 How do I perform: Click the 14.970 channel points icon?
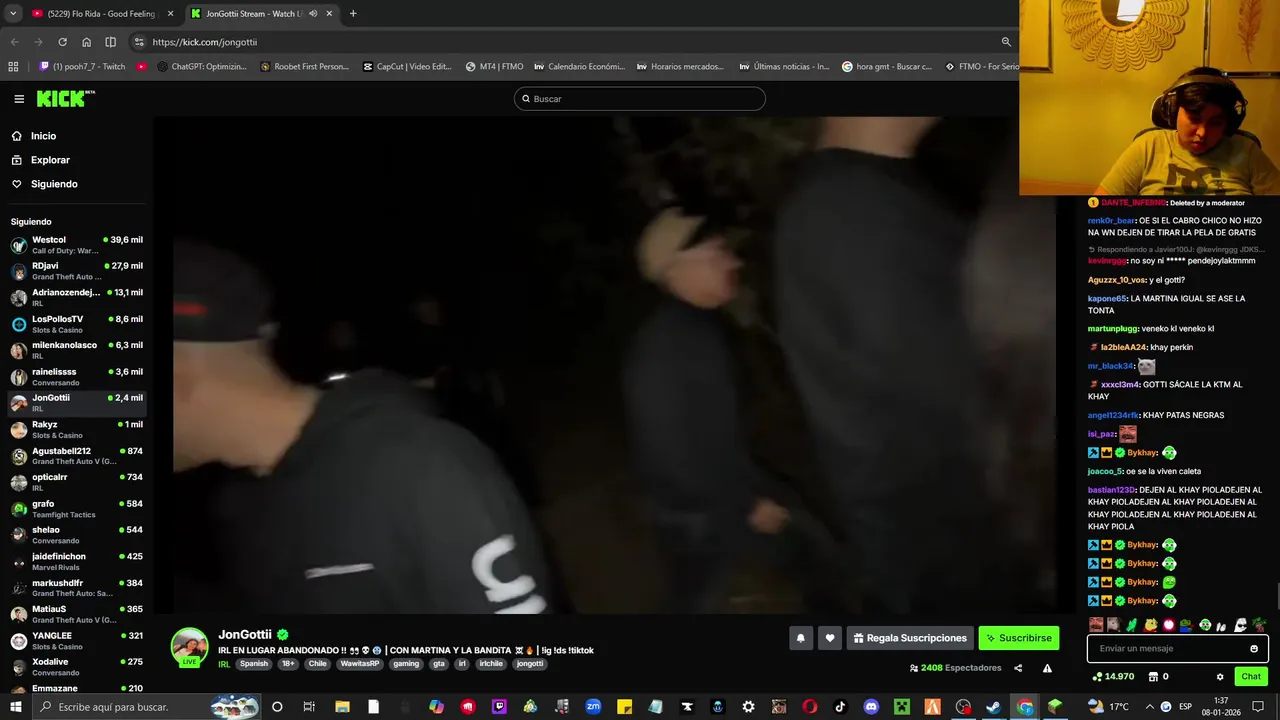click(x=1097, y=677)
